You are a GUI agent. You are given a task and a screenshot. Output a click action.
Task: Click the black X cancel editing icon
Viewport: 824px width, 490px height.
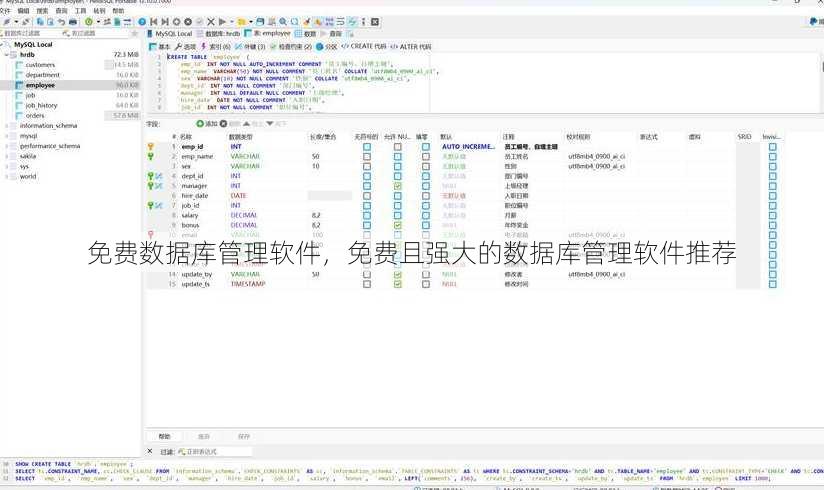(x=211, y=22)
